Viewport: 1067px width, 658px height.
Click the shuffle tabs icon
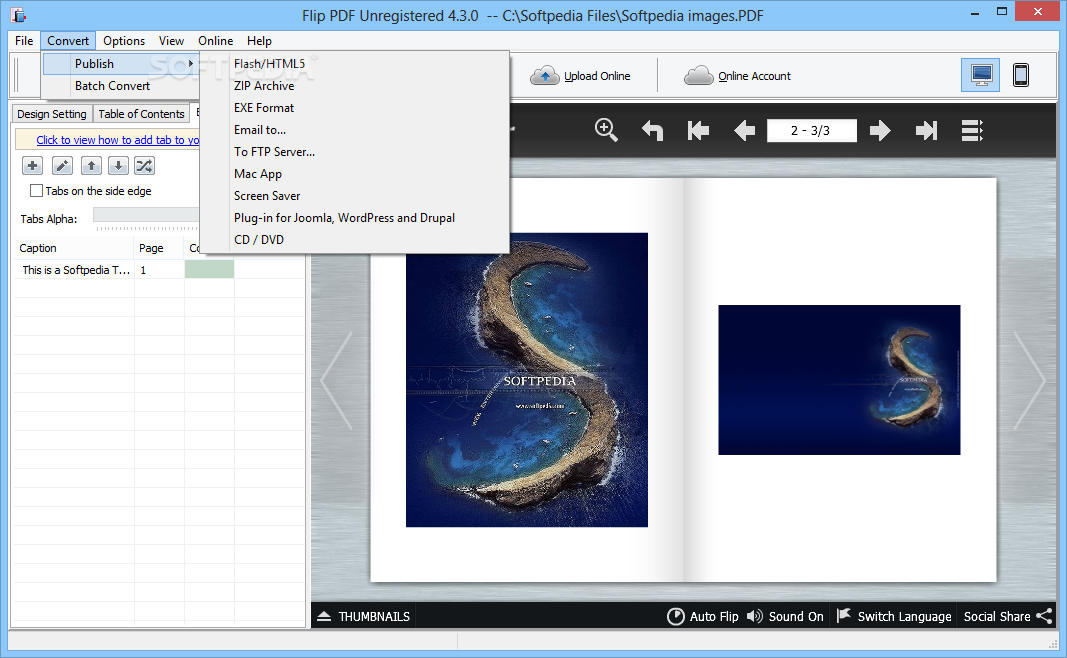coord(144,165)
